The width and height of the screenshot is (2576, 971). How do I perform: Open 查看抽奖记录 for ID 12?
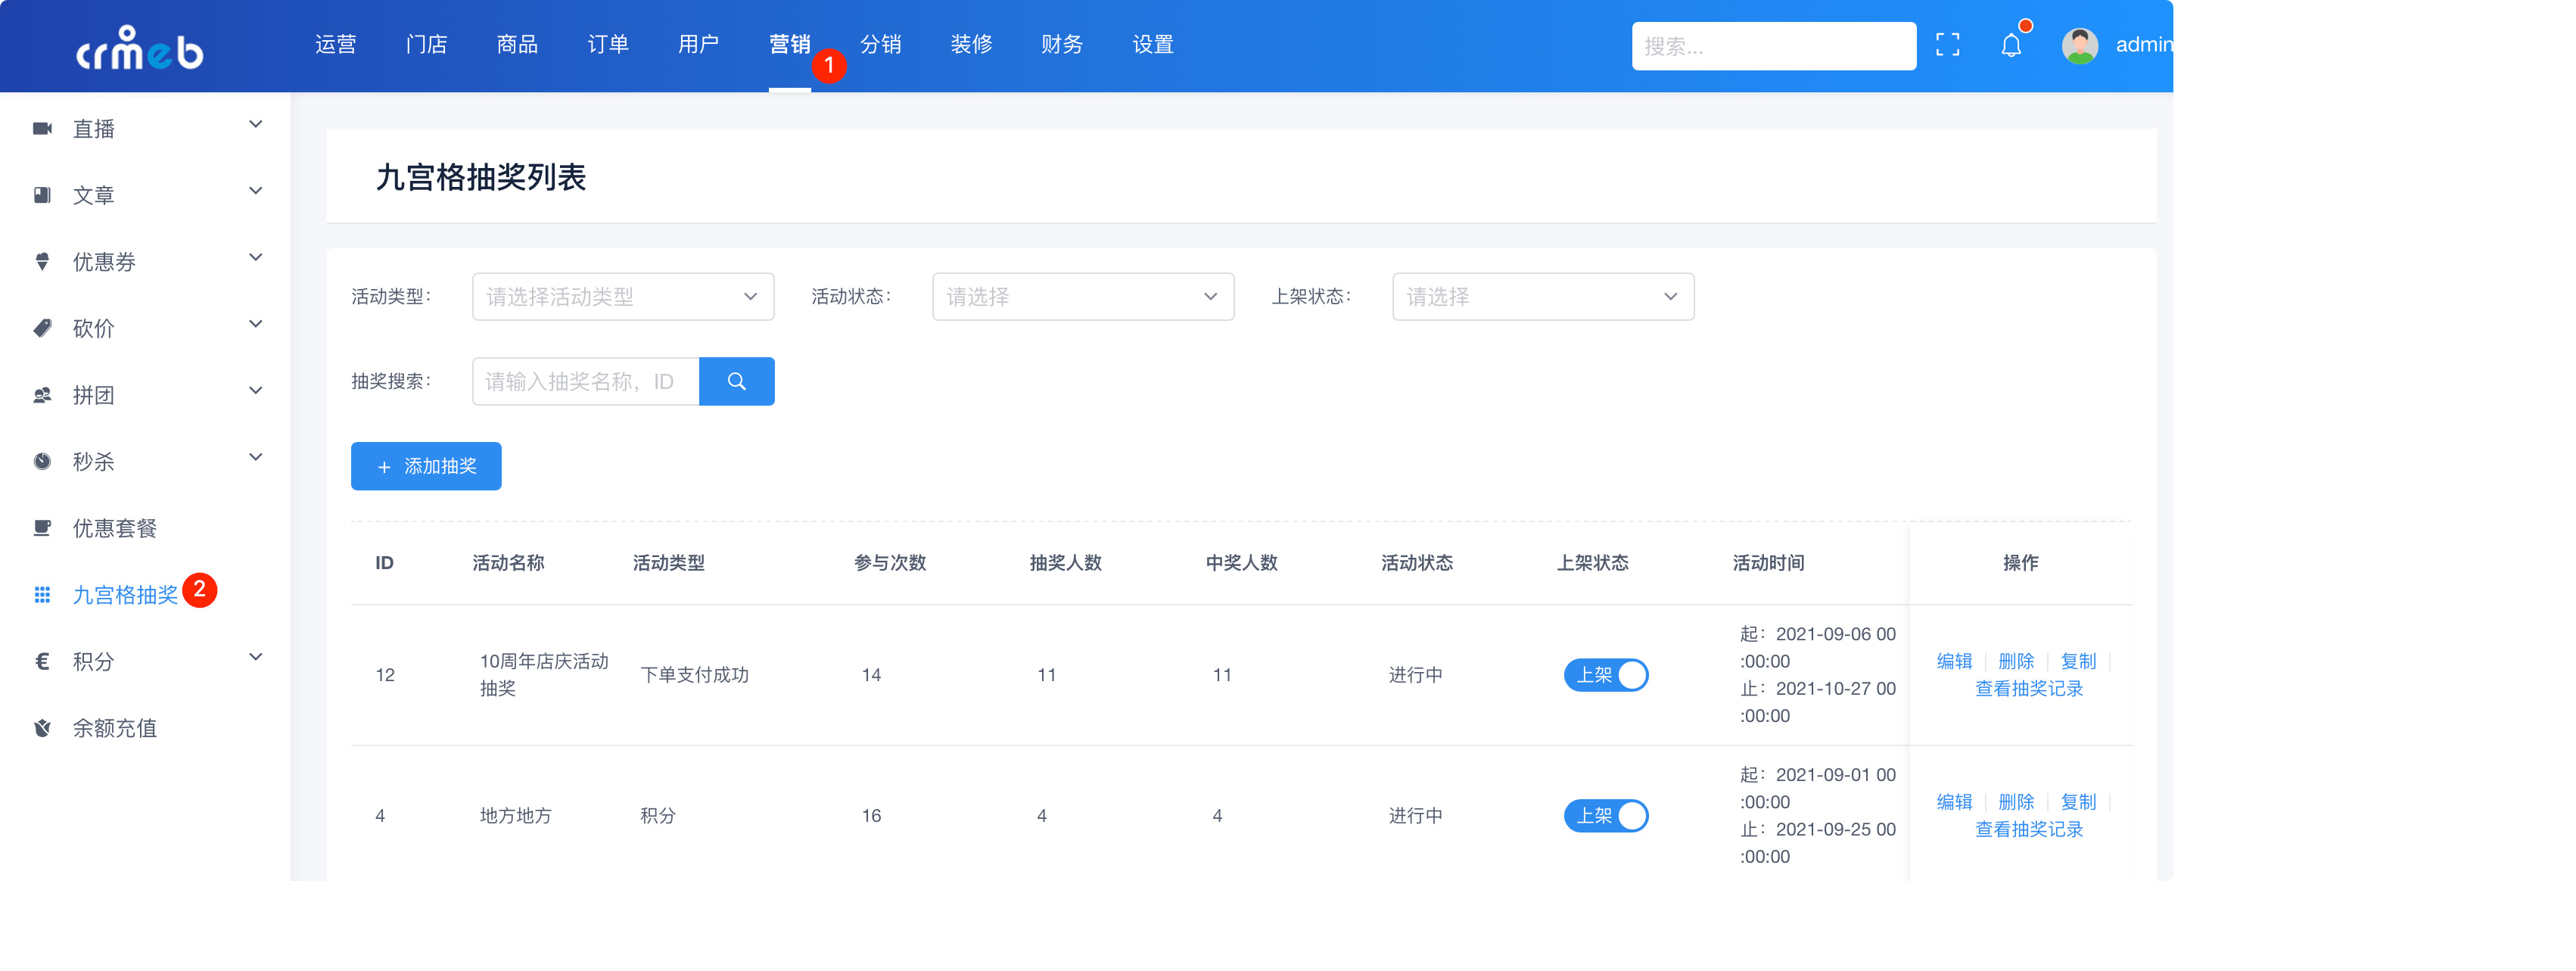coord(2029,689)
